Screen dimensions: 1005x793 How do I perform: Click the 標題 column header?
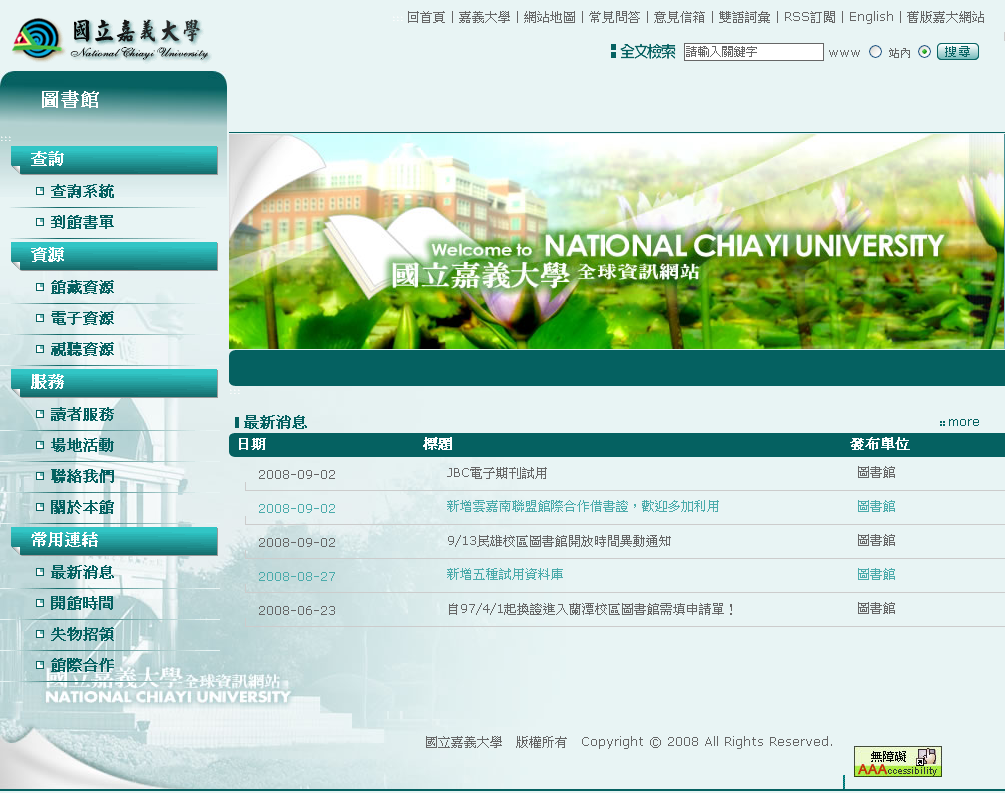438,444
